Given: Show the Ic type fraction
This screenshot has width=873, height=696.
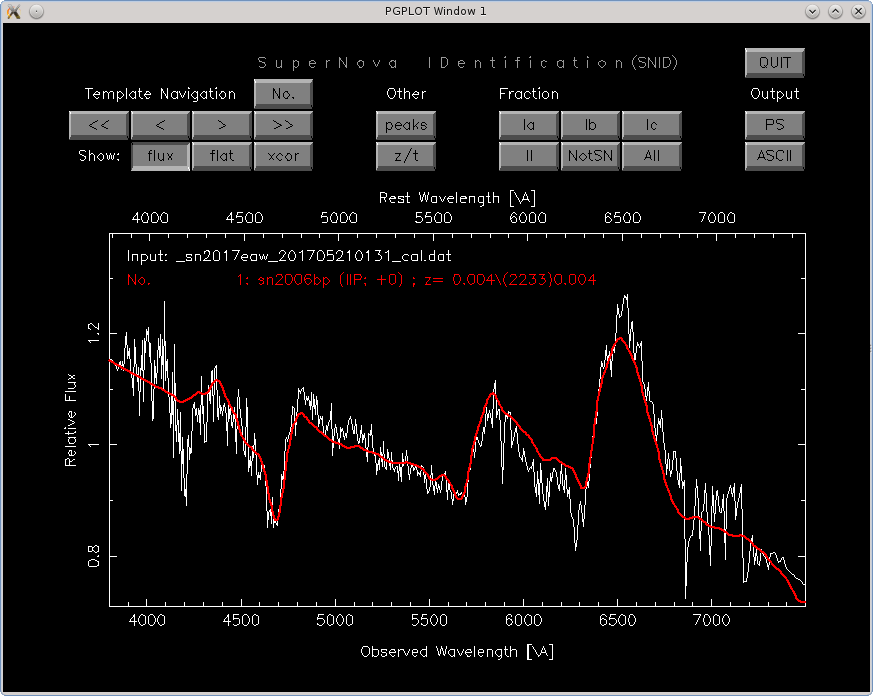Looking at the screenshot, I should (651, 125).
